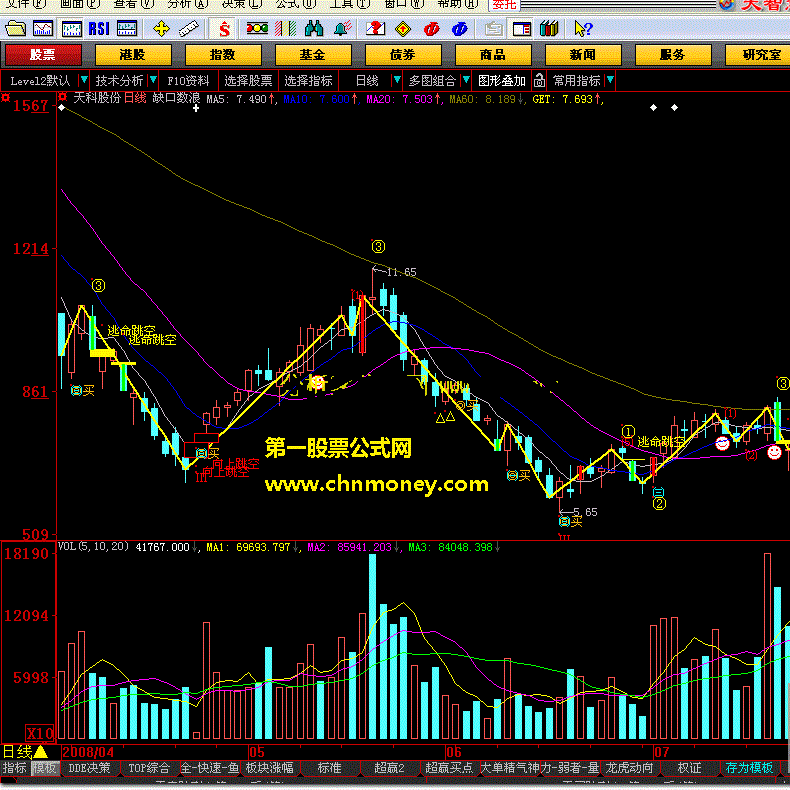790x790 pixels.
Task: Expand the 技术分析 dropdown arrow
Action: click(x=153, y=80)
